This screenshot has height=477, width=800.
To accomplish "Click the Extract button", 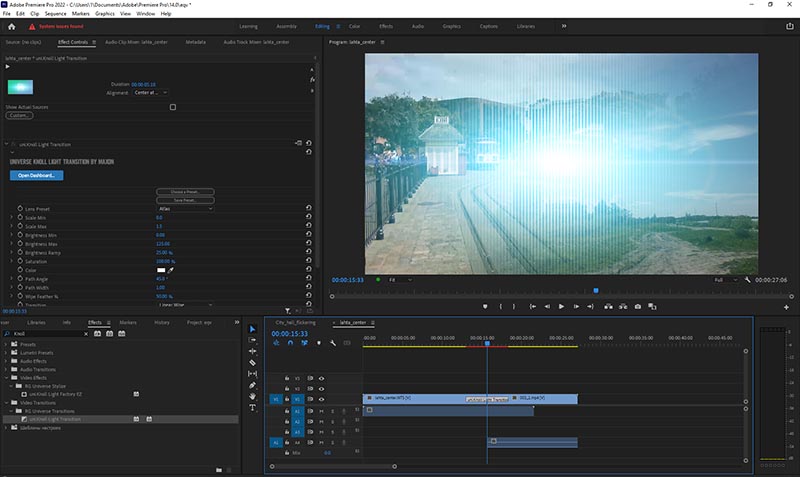I will point(623,307).
